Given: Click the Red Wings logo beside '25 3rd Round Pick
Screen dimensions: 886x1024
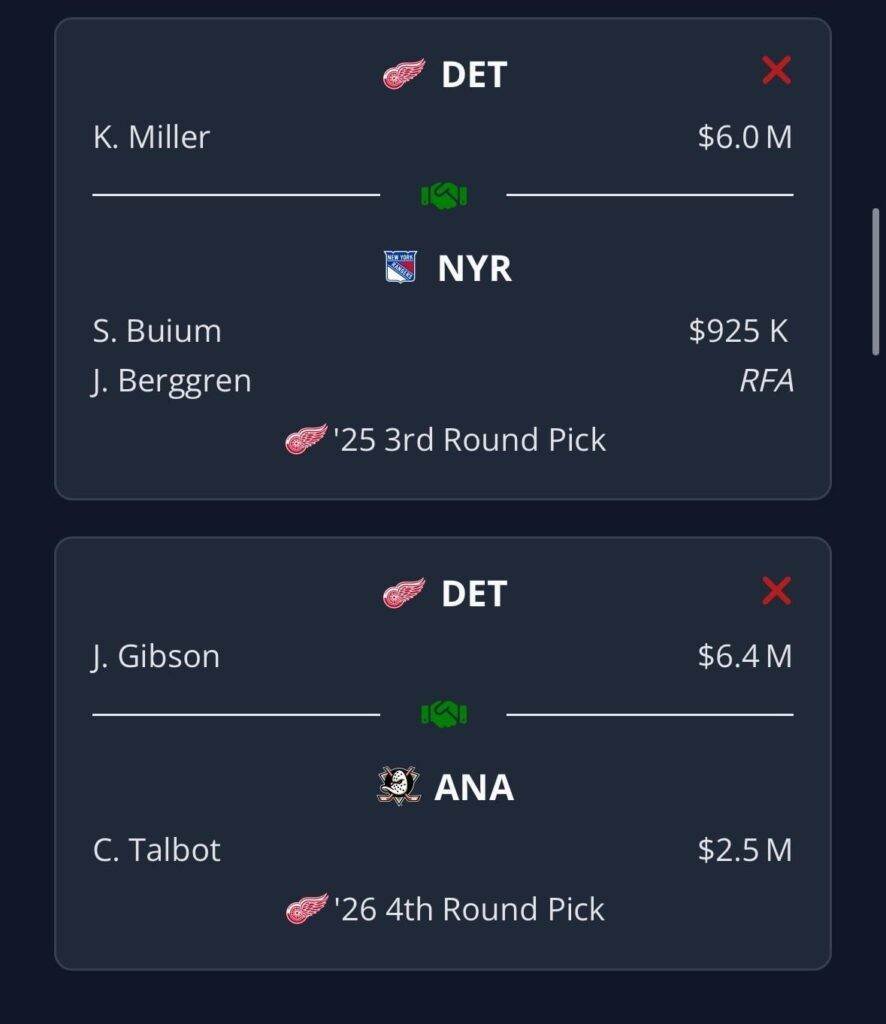Looking at the screenshot, I should [306, 440].
